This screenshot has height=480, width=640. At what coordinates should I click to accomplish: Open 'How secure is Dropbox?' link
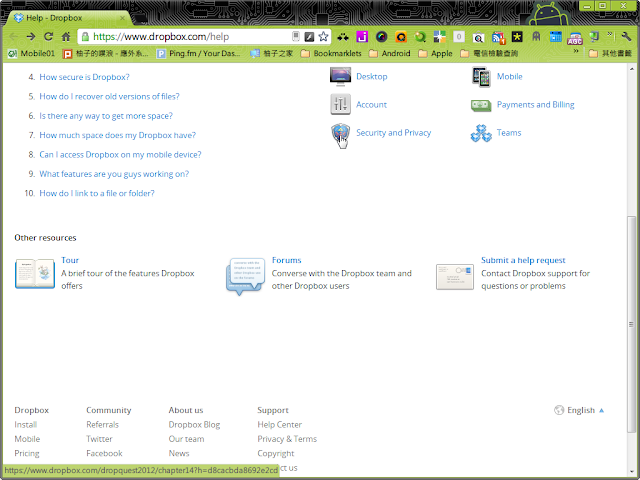84,77
